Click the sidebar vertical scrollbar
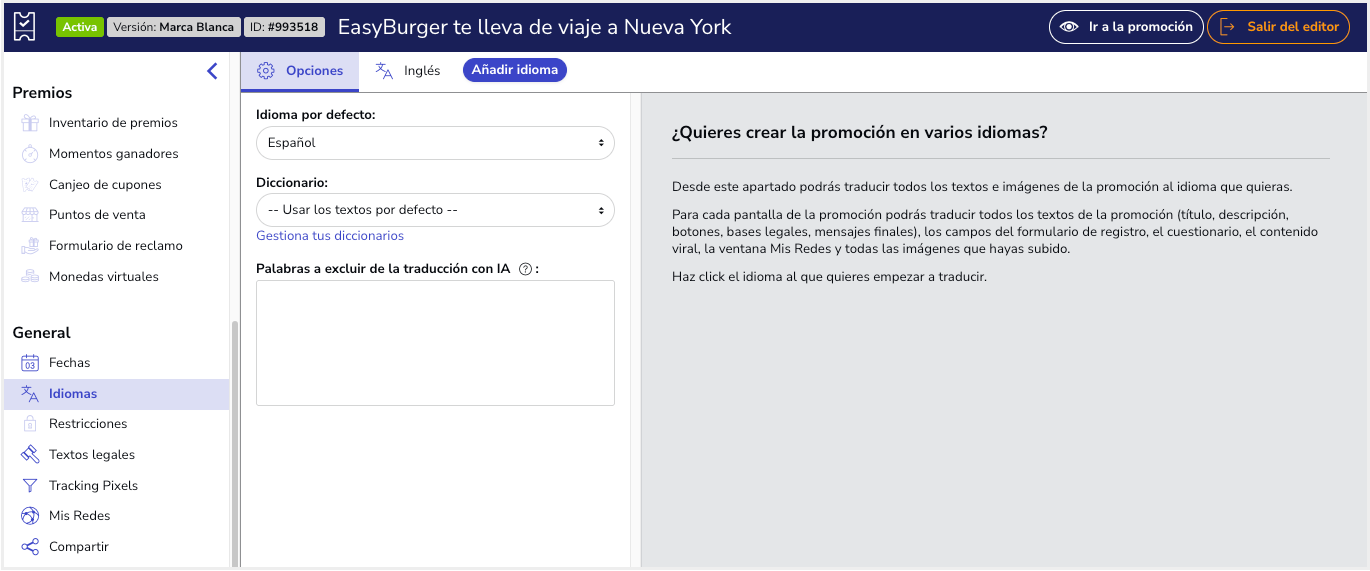 tap(235, 443)
